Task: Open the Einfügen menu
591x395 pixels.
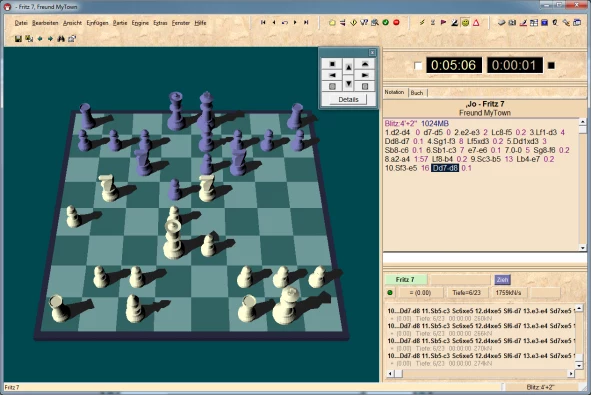Action: pos(97,23)
